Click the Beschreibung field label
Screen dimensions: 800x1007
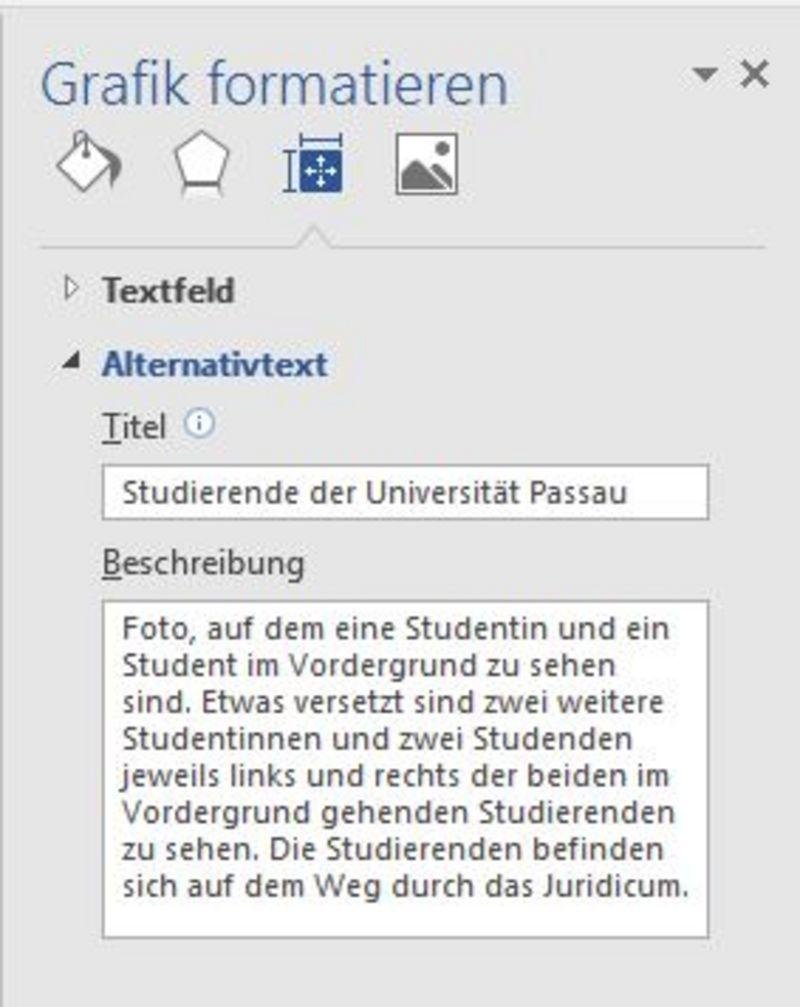click(x=204, y=565)
